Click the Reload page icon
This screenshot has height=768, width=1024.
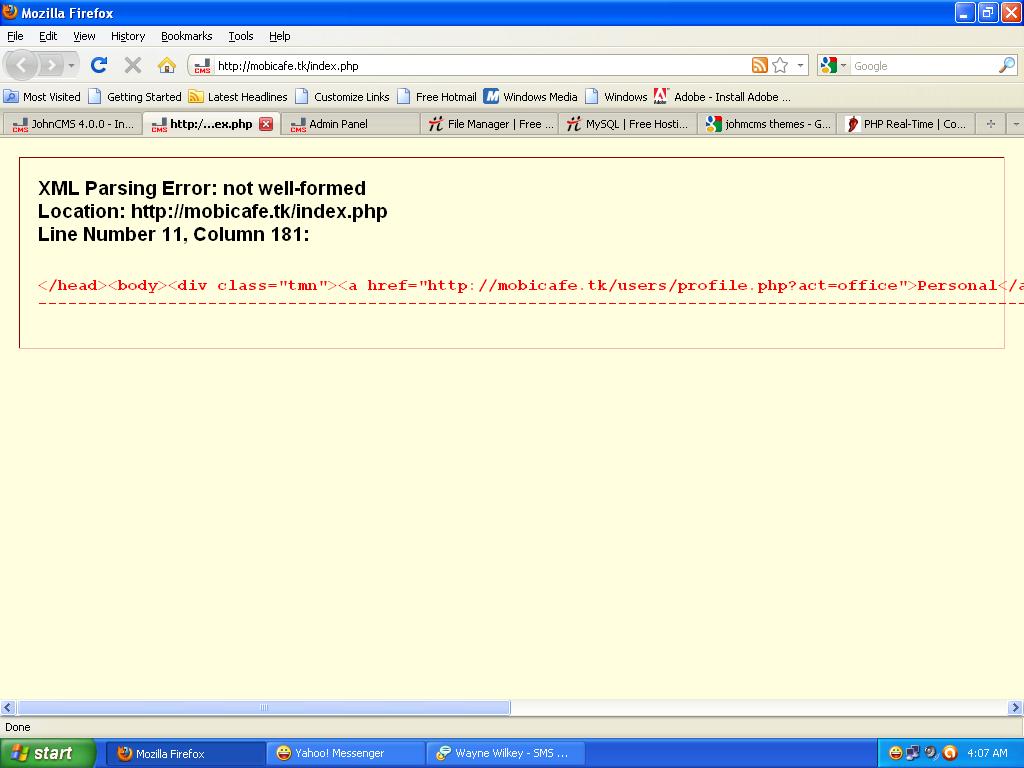click(98, 65)
